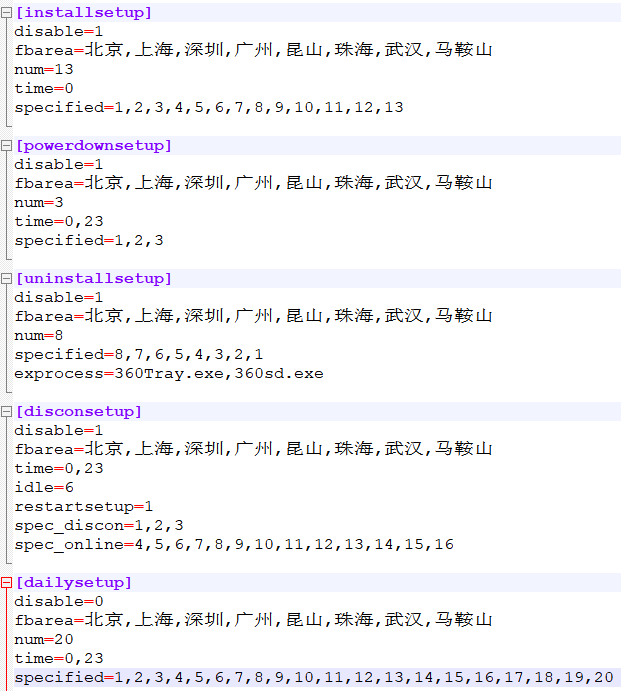Click time=0,23 under disconsetup

coord(59,468)
